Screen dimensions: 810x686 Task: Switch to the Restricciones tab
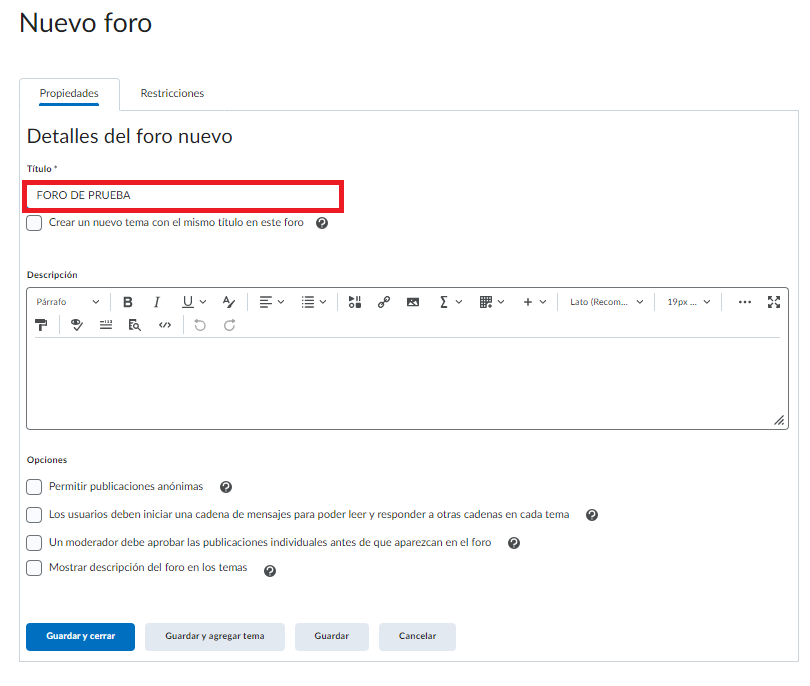(172, 93)
